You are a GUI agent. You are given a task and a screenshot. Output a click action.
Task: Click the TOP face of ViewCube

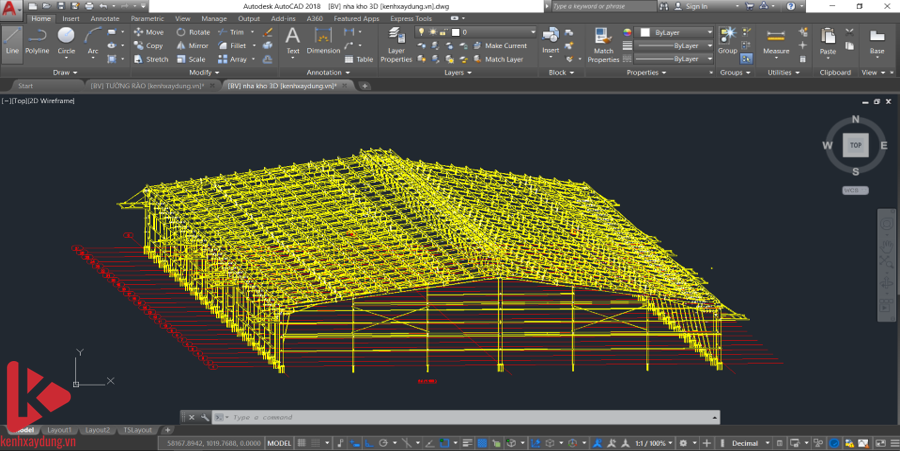(855, 145)
